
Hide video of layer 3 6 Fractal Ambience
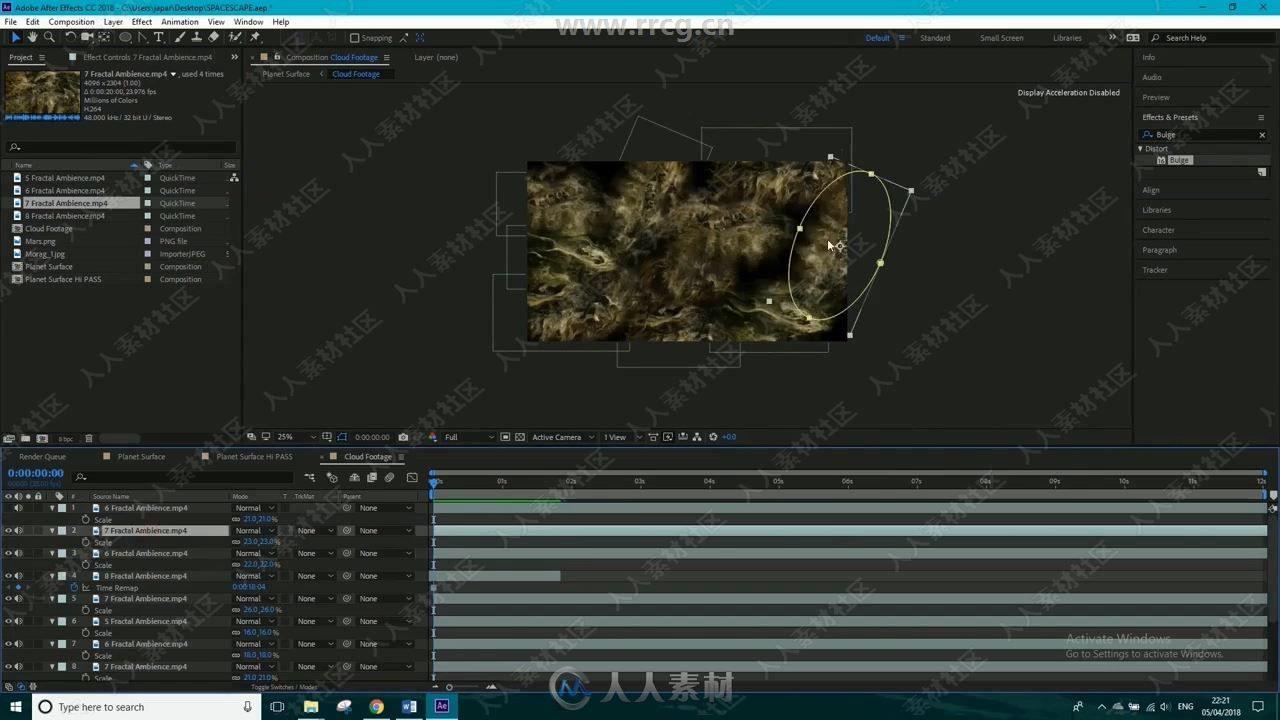(x=8, y=553)
